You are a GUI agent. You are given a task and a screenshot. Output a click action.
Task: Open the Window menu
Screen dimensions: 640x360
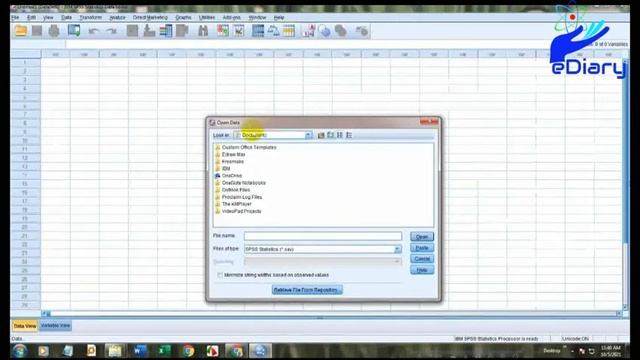point(257,18)
